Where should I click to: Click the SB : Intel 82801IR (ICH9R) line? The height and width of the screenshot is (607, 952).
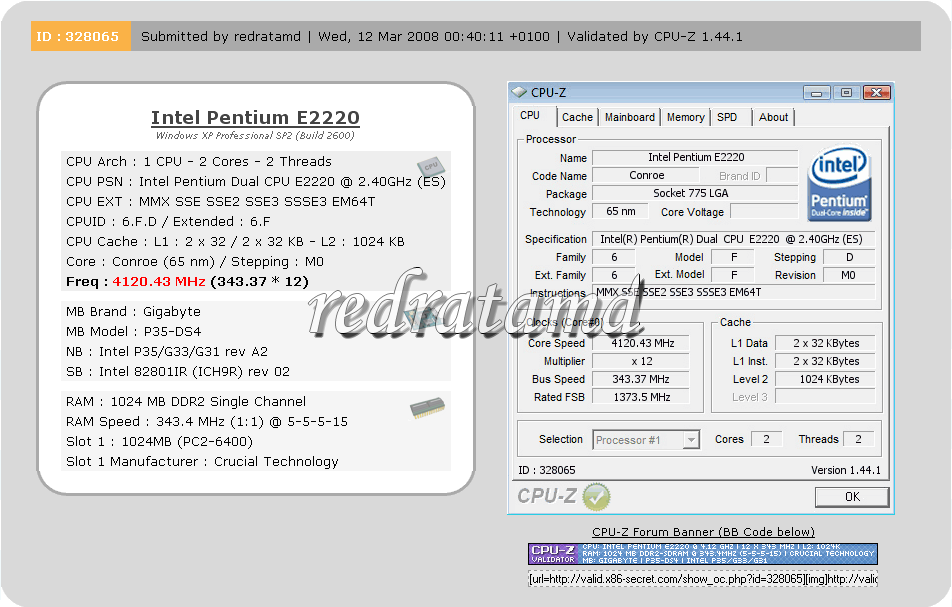(178, 371)
